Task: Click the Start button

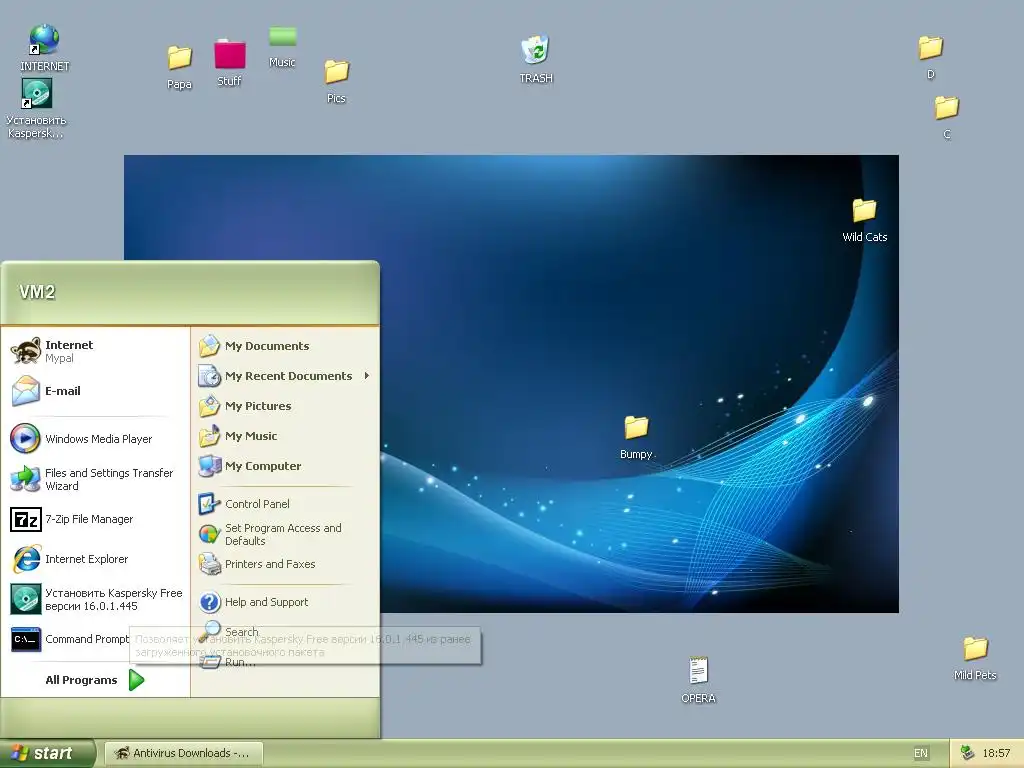Action: coord(47,754)
